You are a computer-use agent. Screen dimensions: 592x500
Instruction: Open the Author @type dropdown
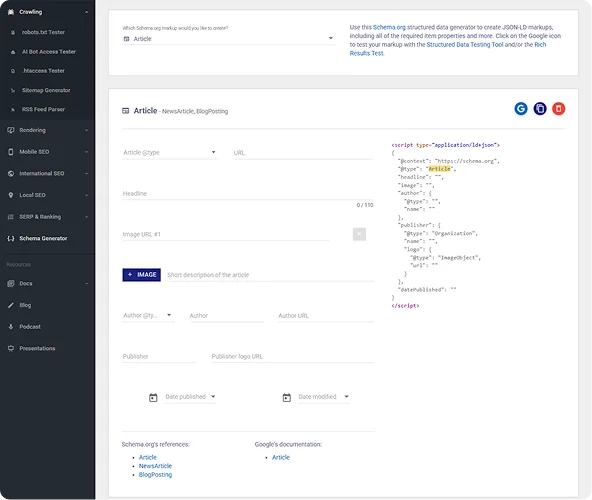tap(148, 315)
